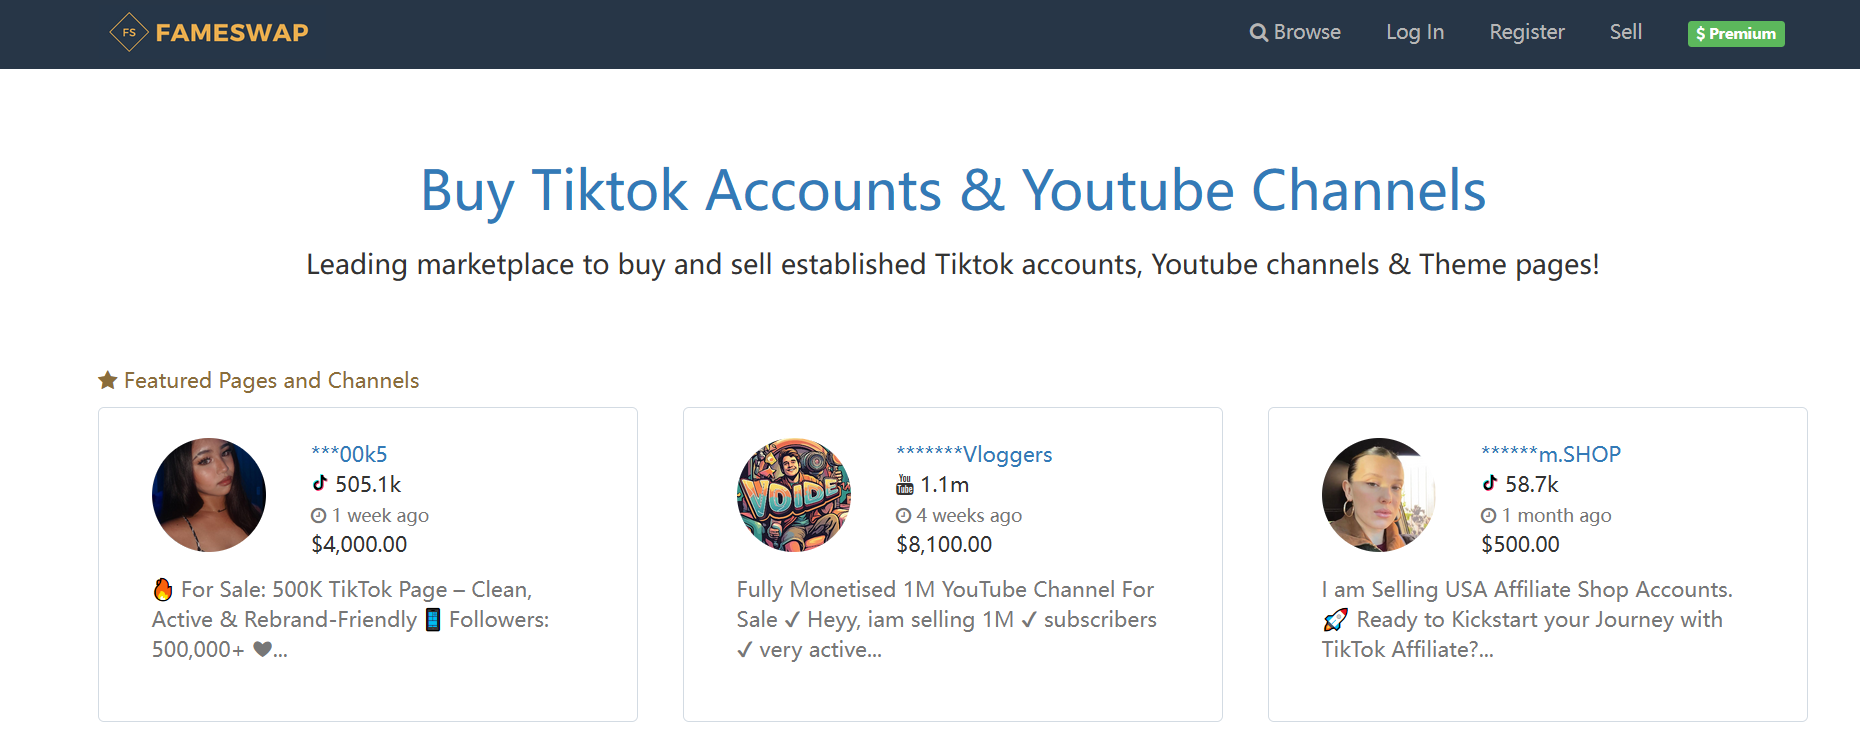Image resolution: width=1860 pixels, height=735 pixels.
Task: Click the Browse search magnifier icon
Action: [x=1258, y=33]
